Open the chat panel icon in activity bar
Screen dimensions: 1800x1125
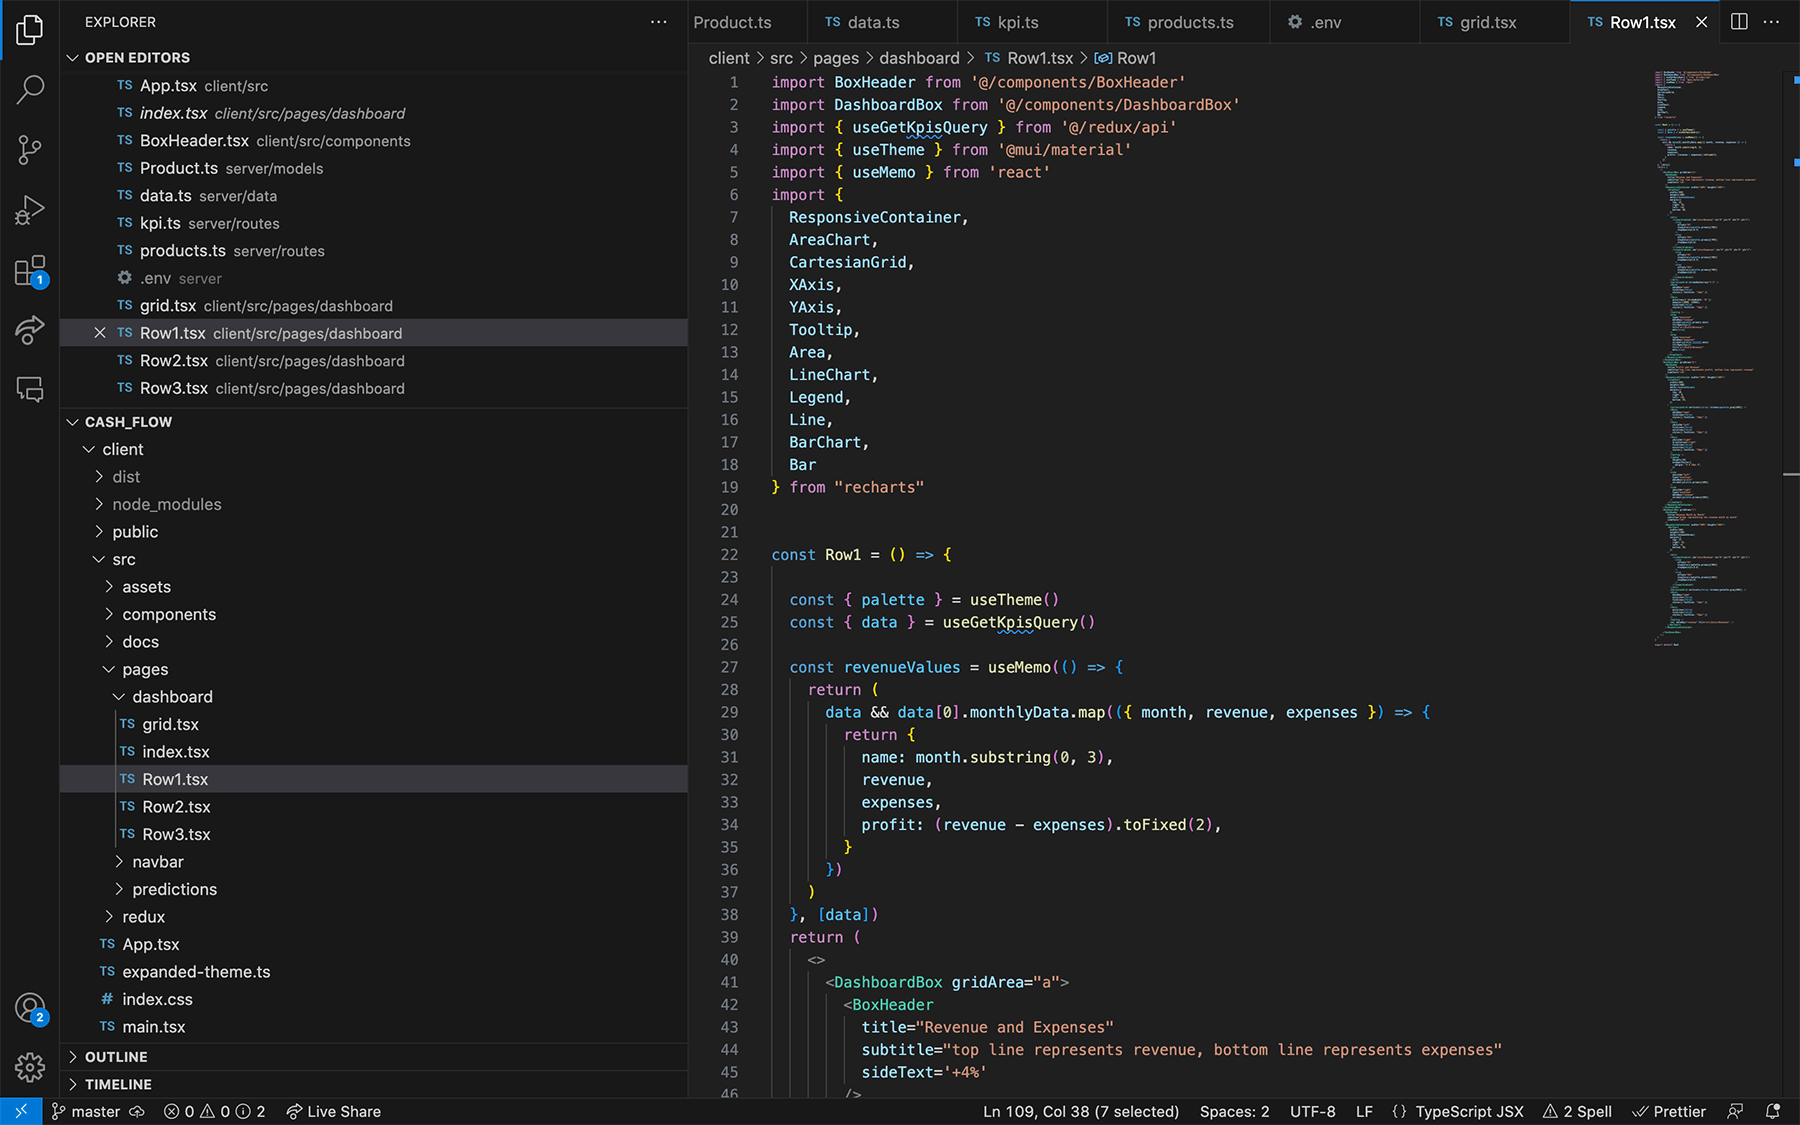(x=30, y=389)
